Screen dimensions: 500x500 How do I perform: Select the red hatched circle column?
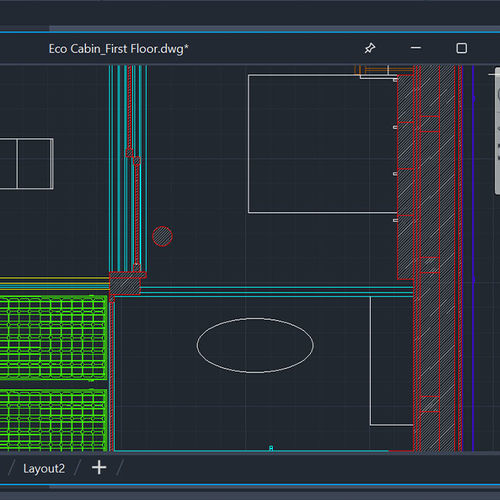162,236
